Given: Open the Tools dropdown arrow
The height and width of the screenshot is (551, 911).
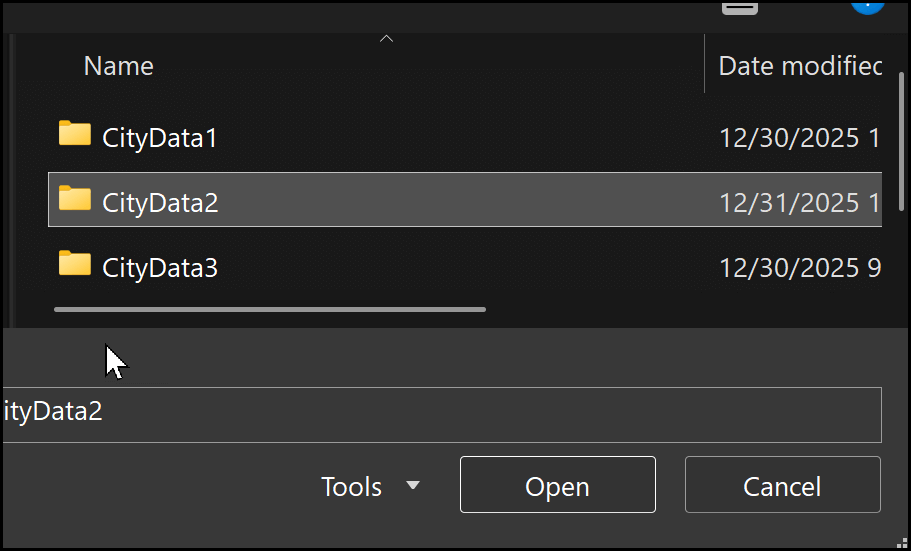Looking at the screenshot, I should [x=413, y=486].
